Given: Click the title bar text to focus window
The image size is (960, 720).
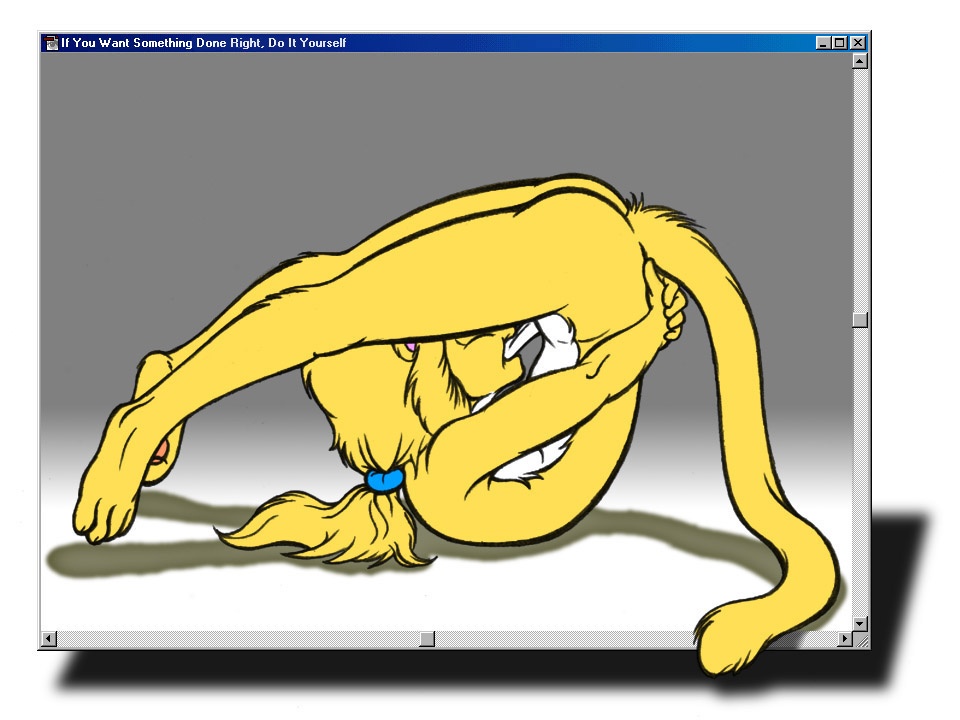Looking at the screenshot, I should (203, 43).
